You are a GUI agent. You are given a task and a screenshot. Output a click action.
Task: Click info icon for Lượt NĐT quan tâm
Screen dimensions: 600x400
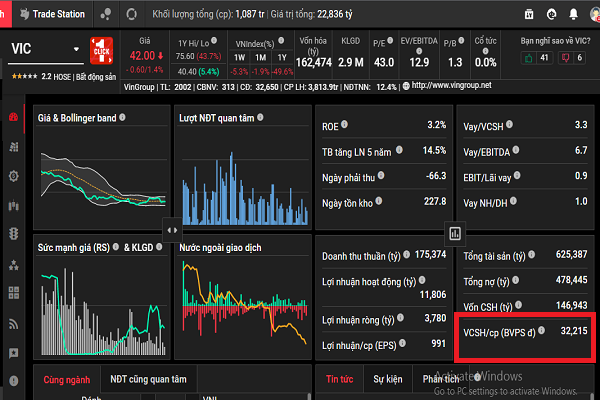coord(260,117)
